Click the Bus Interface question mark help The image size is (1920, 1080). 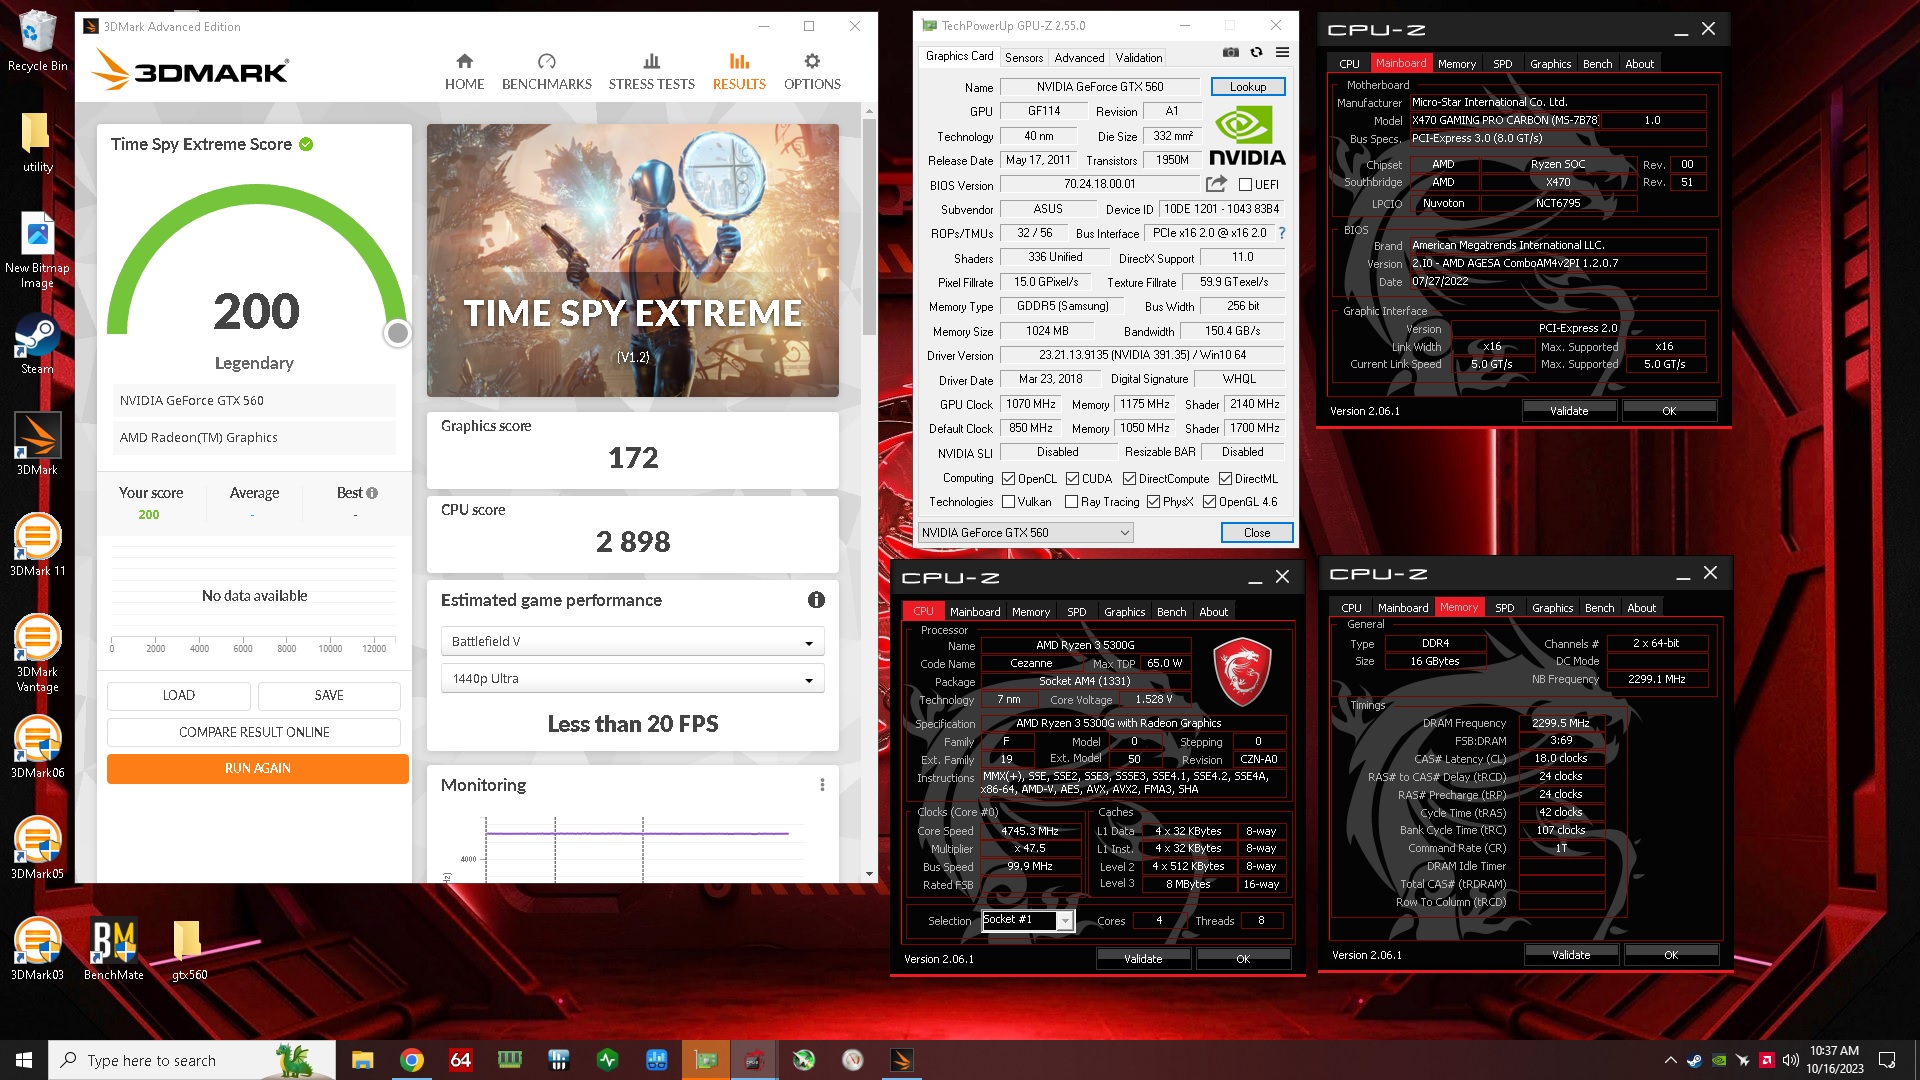1282,233
